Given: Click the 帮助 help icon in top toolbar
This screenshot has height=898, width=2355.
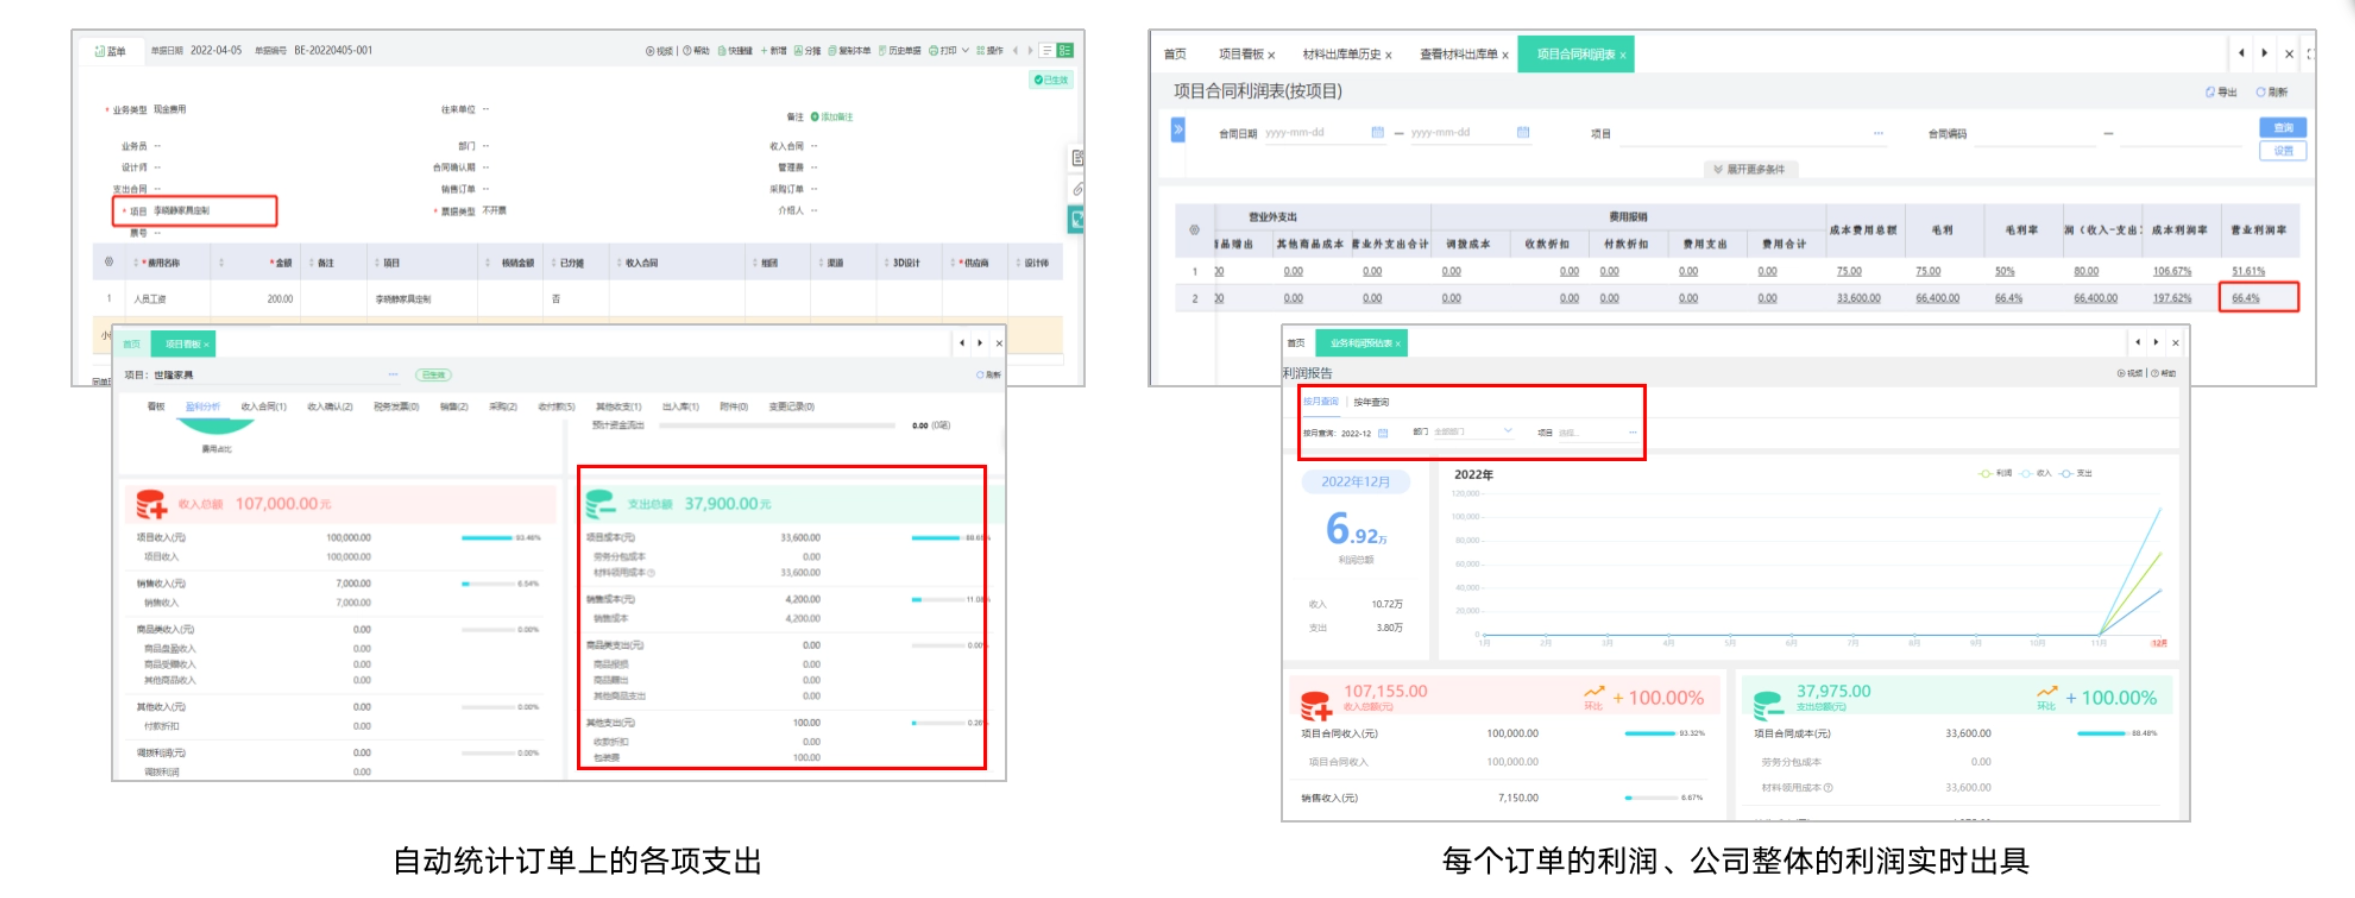Looking at the screenshot, I should (x=688, y=51).
